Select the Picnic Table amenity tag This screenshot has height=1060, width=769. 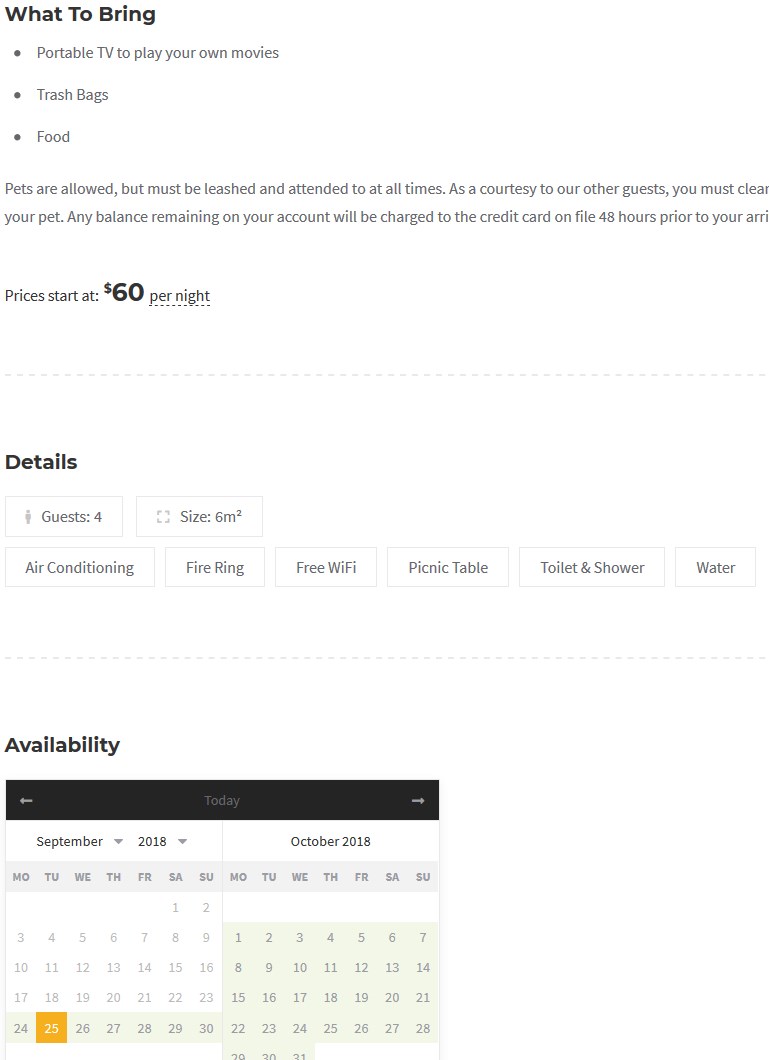click(448, 567)
